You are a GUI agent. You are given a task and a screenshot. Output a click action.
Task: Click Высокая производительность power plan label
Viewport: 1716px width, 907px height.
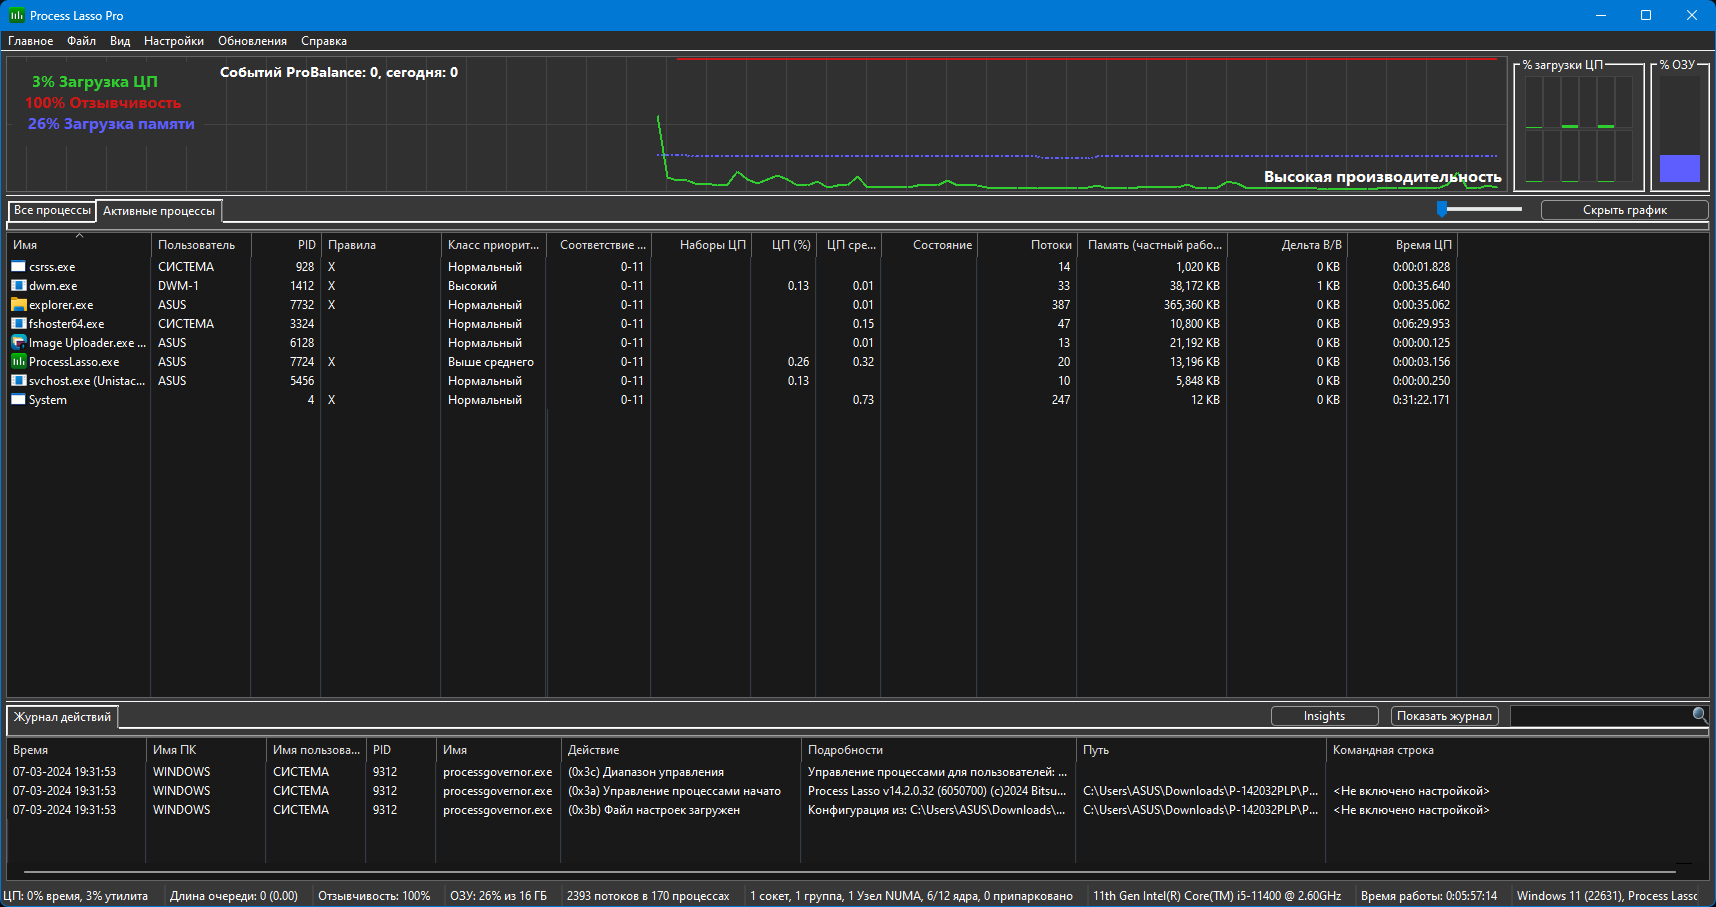point(1383,177)
